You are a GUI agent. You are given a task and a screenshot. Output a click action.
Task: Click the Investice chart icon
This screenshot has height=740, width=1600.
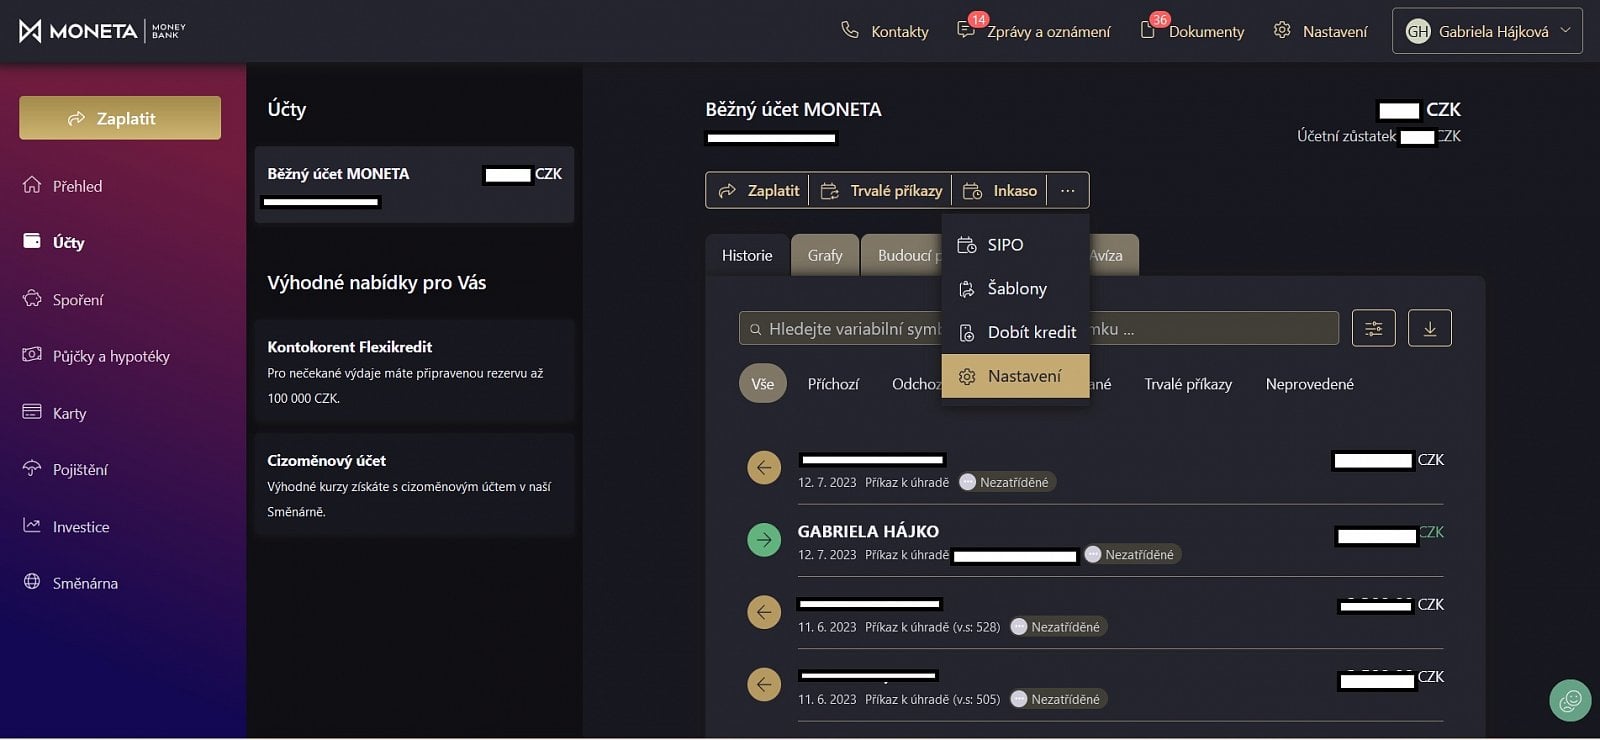click(32, 525)
